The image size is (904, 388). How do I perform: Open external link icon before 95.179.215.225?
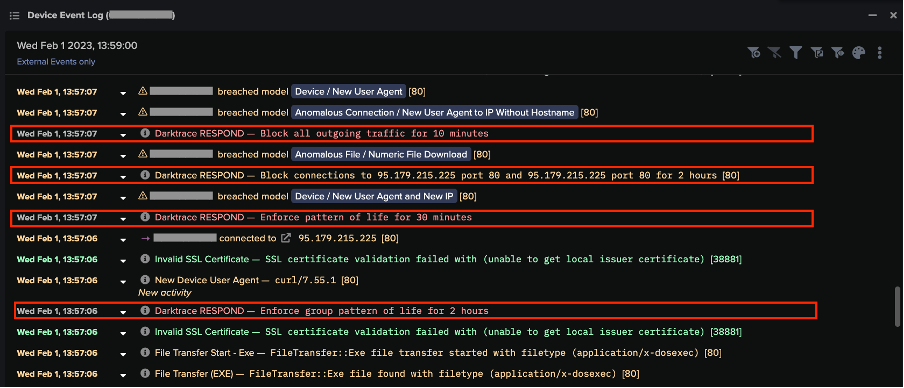pos(286,238)
